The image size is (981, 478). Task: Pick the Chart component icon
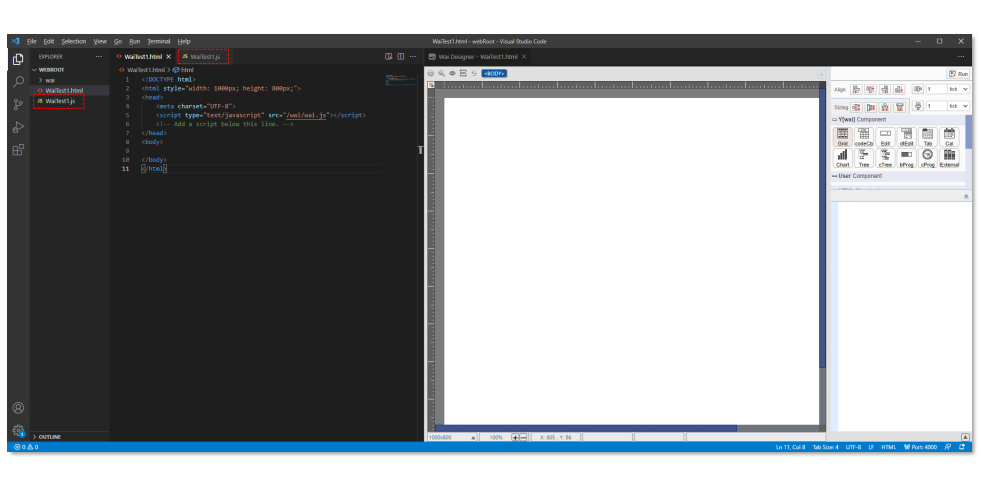842,158
